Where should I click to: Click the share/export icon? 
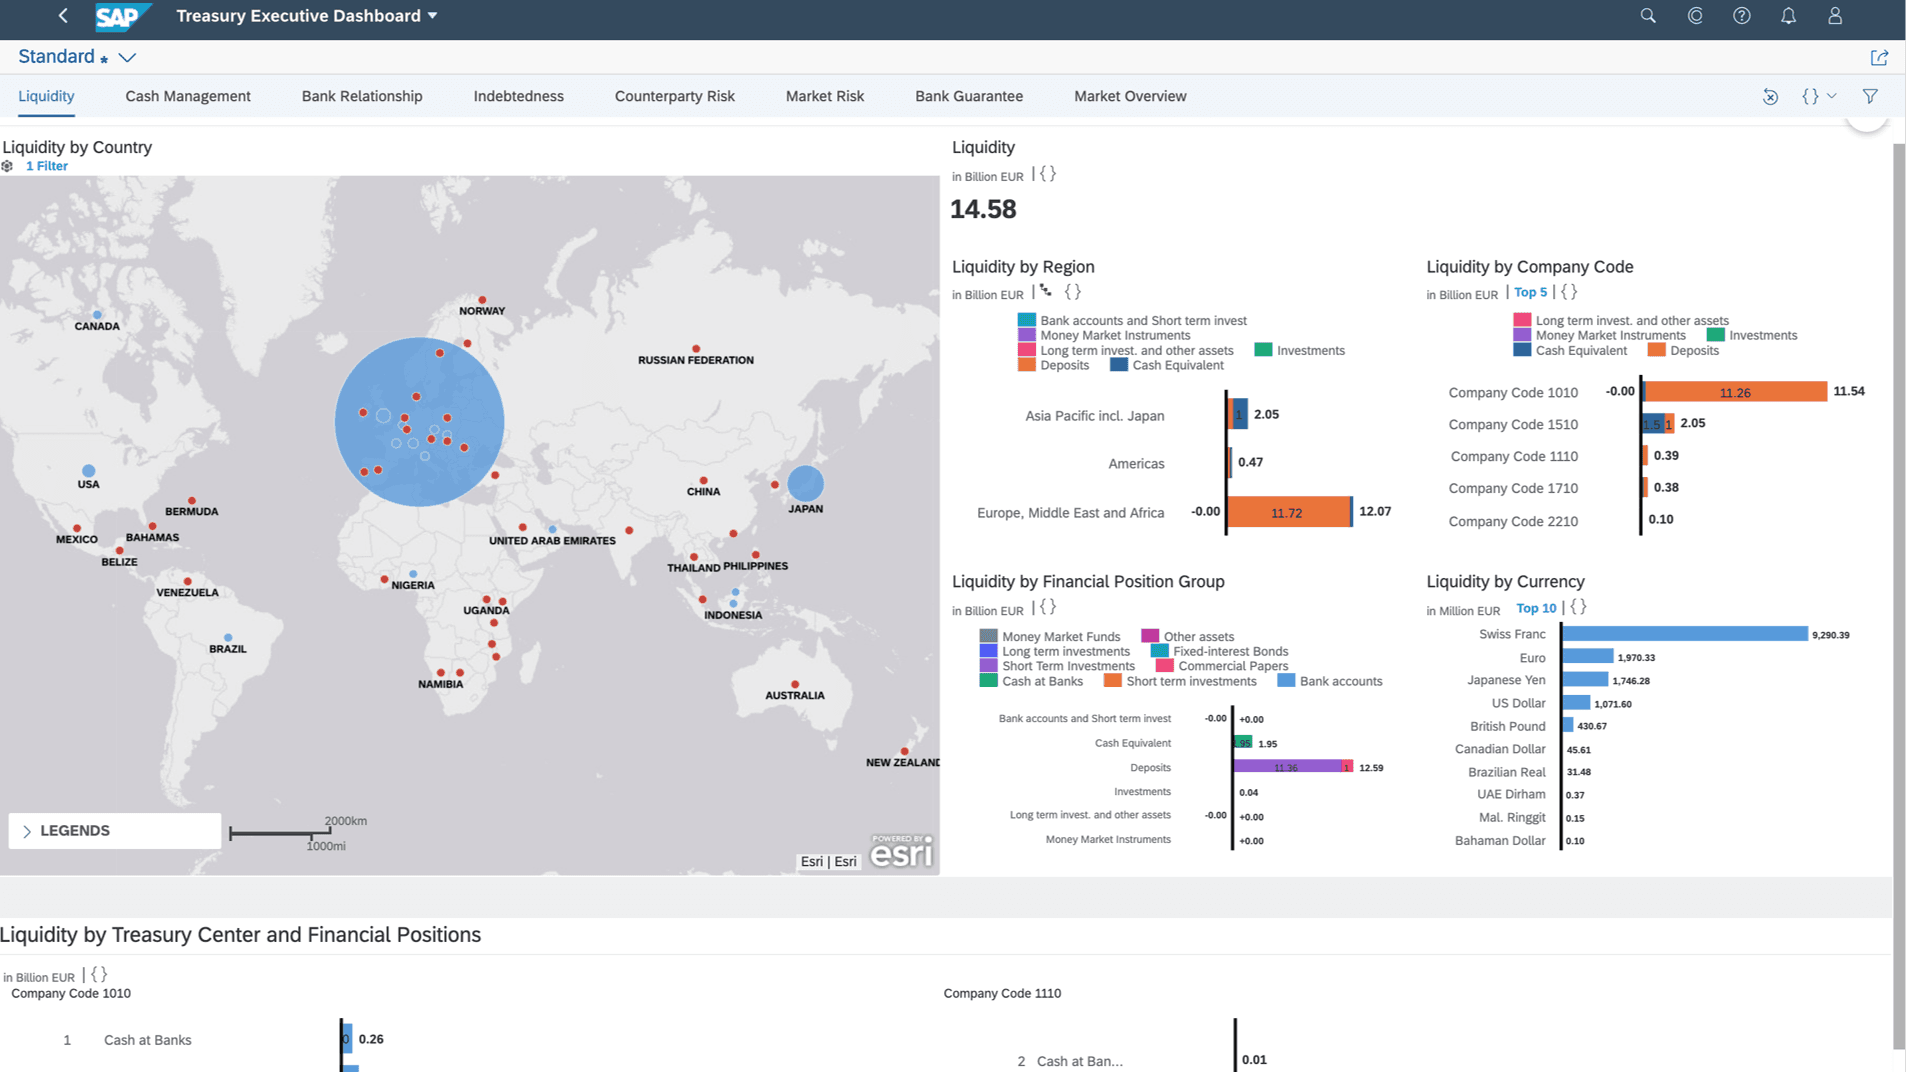point(1879,57)
